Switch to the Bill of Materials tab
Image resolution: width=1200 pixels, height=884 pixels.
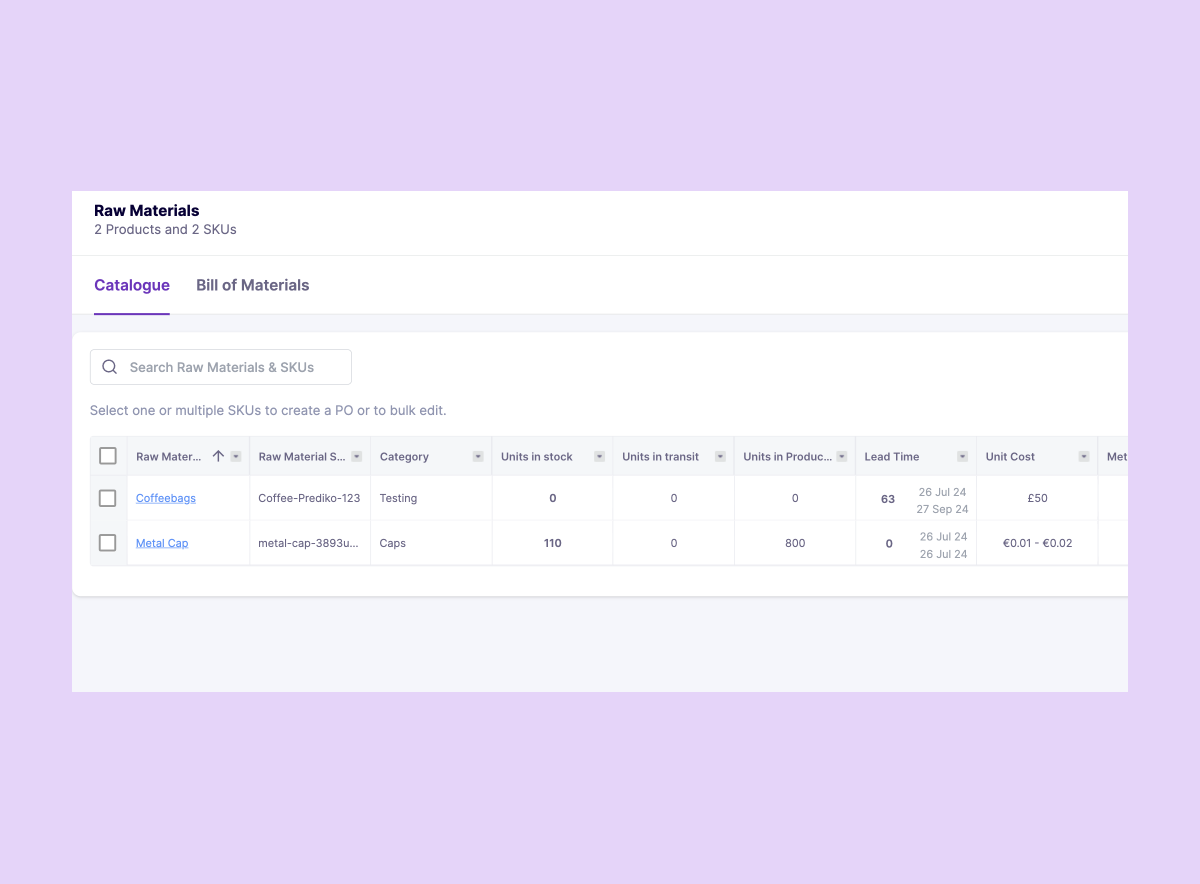coord(253,285)
